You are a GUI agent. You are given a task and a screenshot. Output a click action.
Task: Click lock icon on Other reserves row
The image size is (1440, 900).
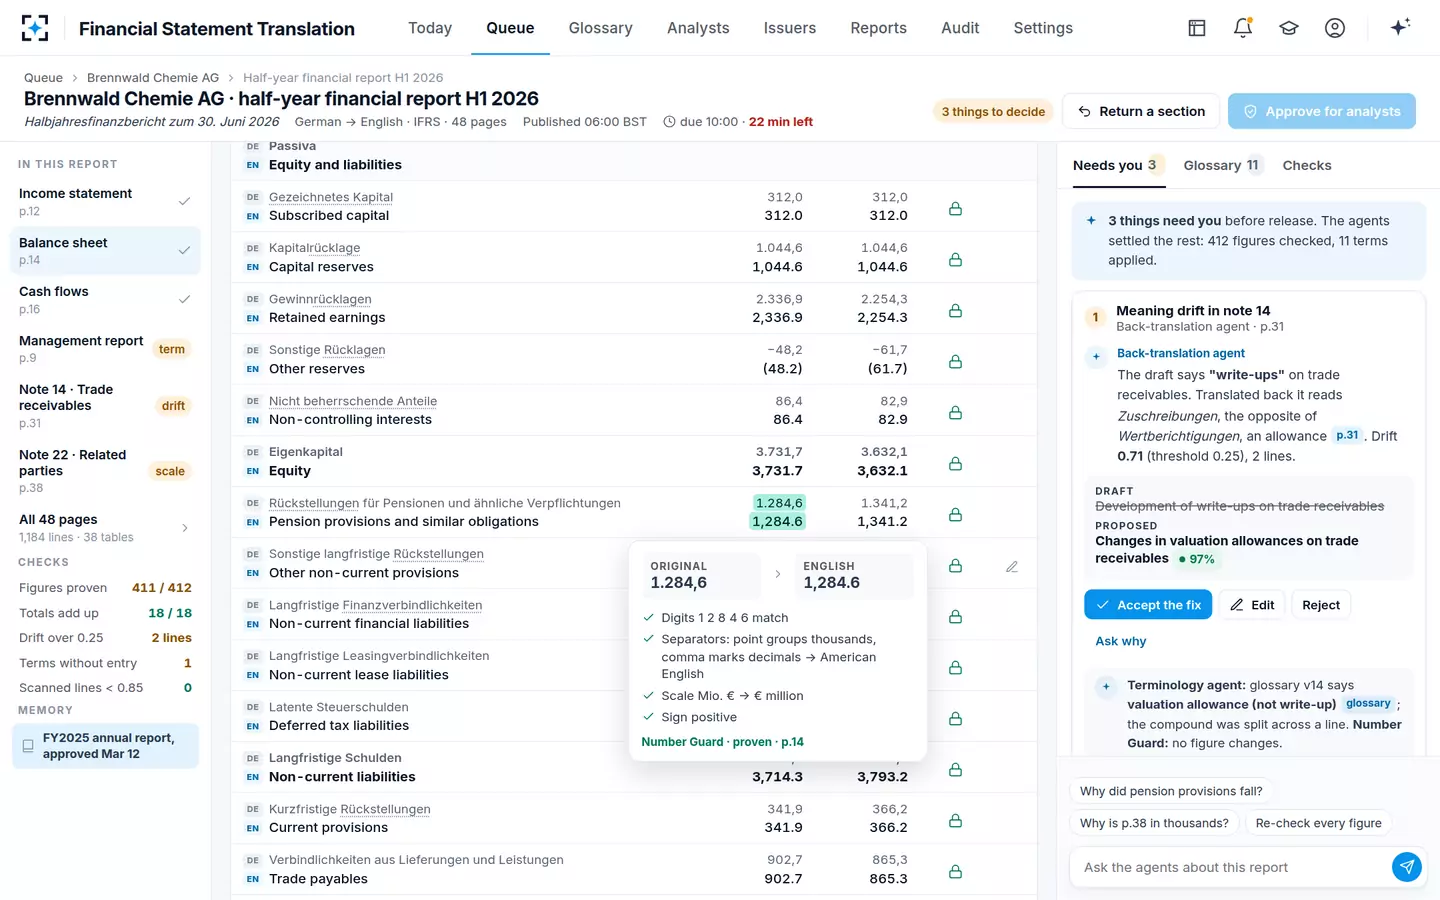(955, 361)
